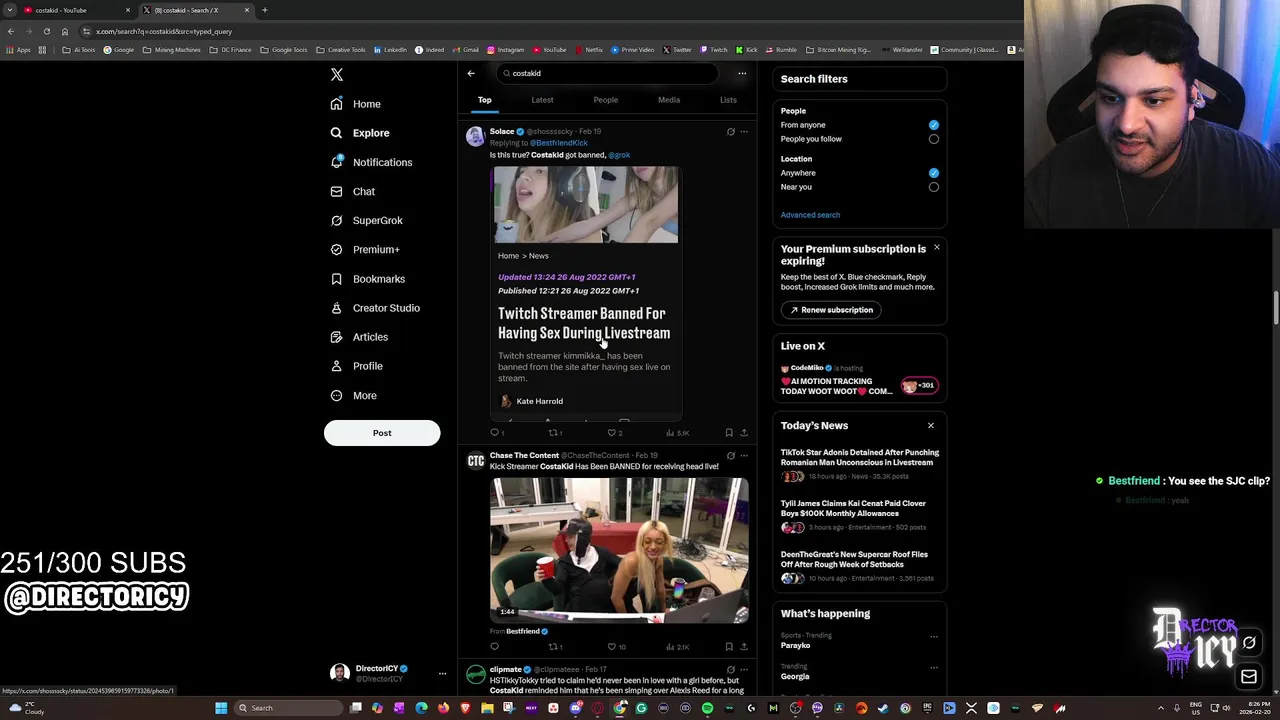Open more menu on Solace post
Viewport: 1280px width, 720px height.
point(743,132)
